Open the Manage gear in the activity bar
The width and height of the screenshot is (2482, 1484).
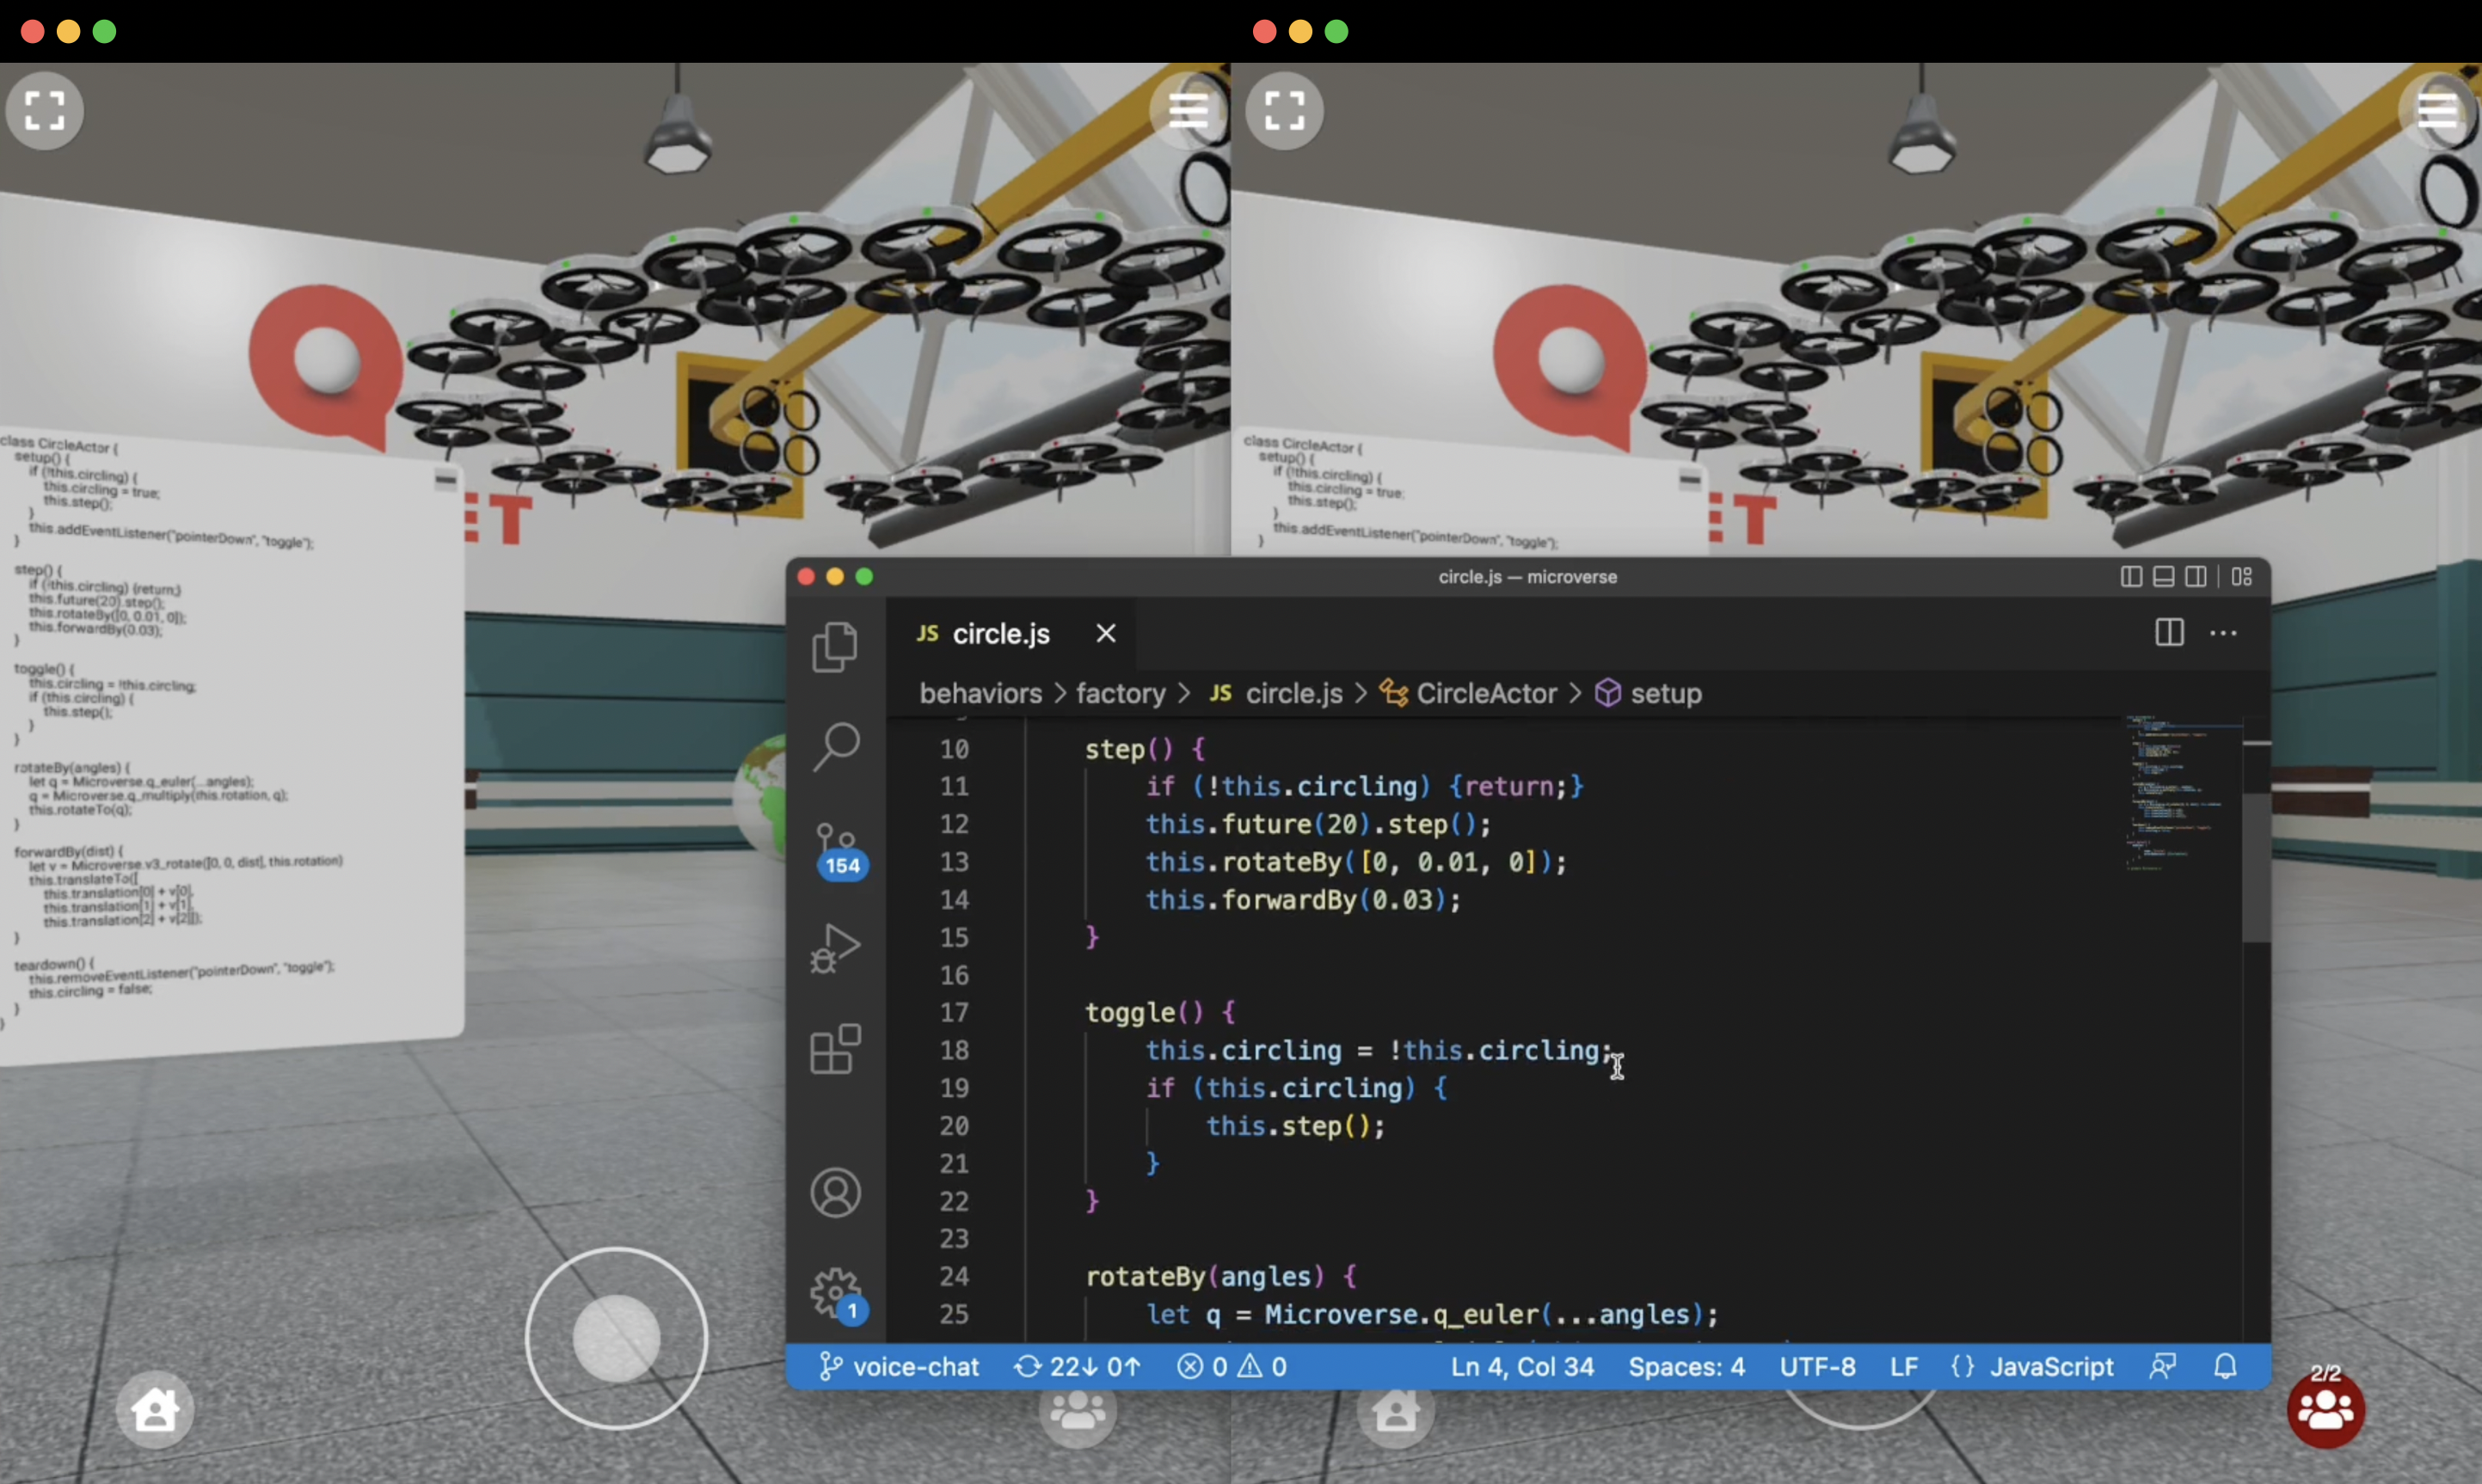(835, 1293)
